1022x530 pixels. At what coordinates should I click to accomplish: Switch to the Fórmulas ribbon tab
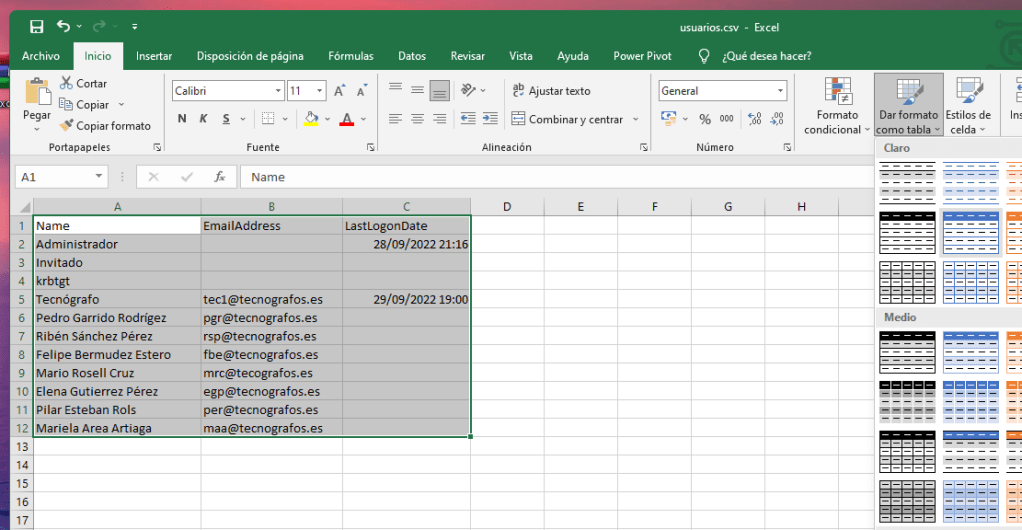click(350, 56)
